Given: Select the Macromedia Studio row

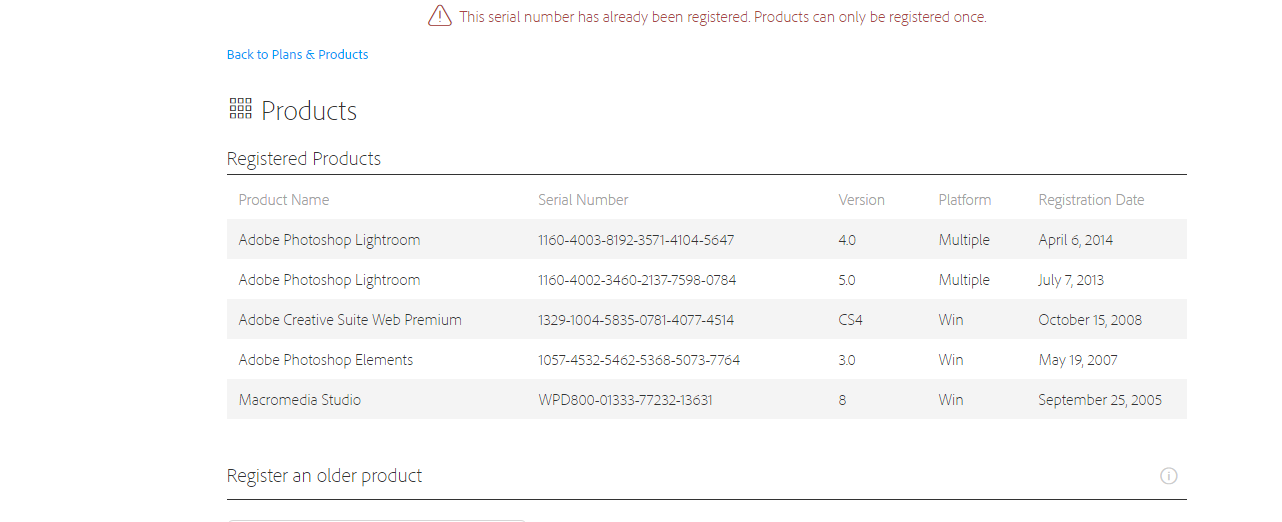Looking at the screenshot, I should tap(707, 400).
